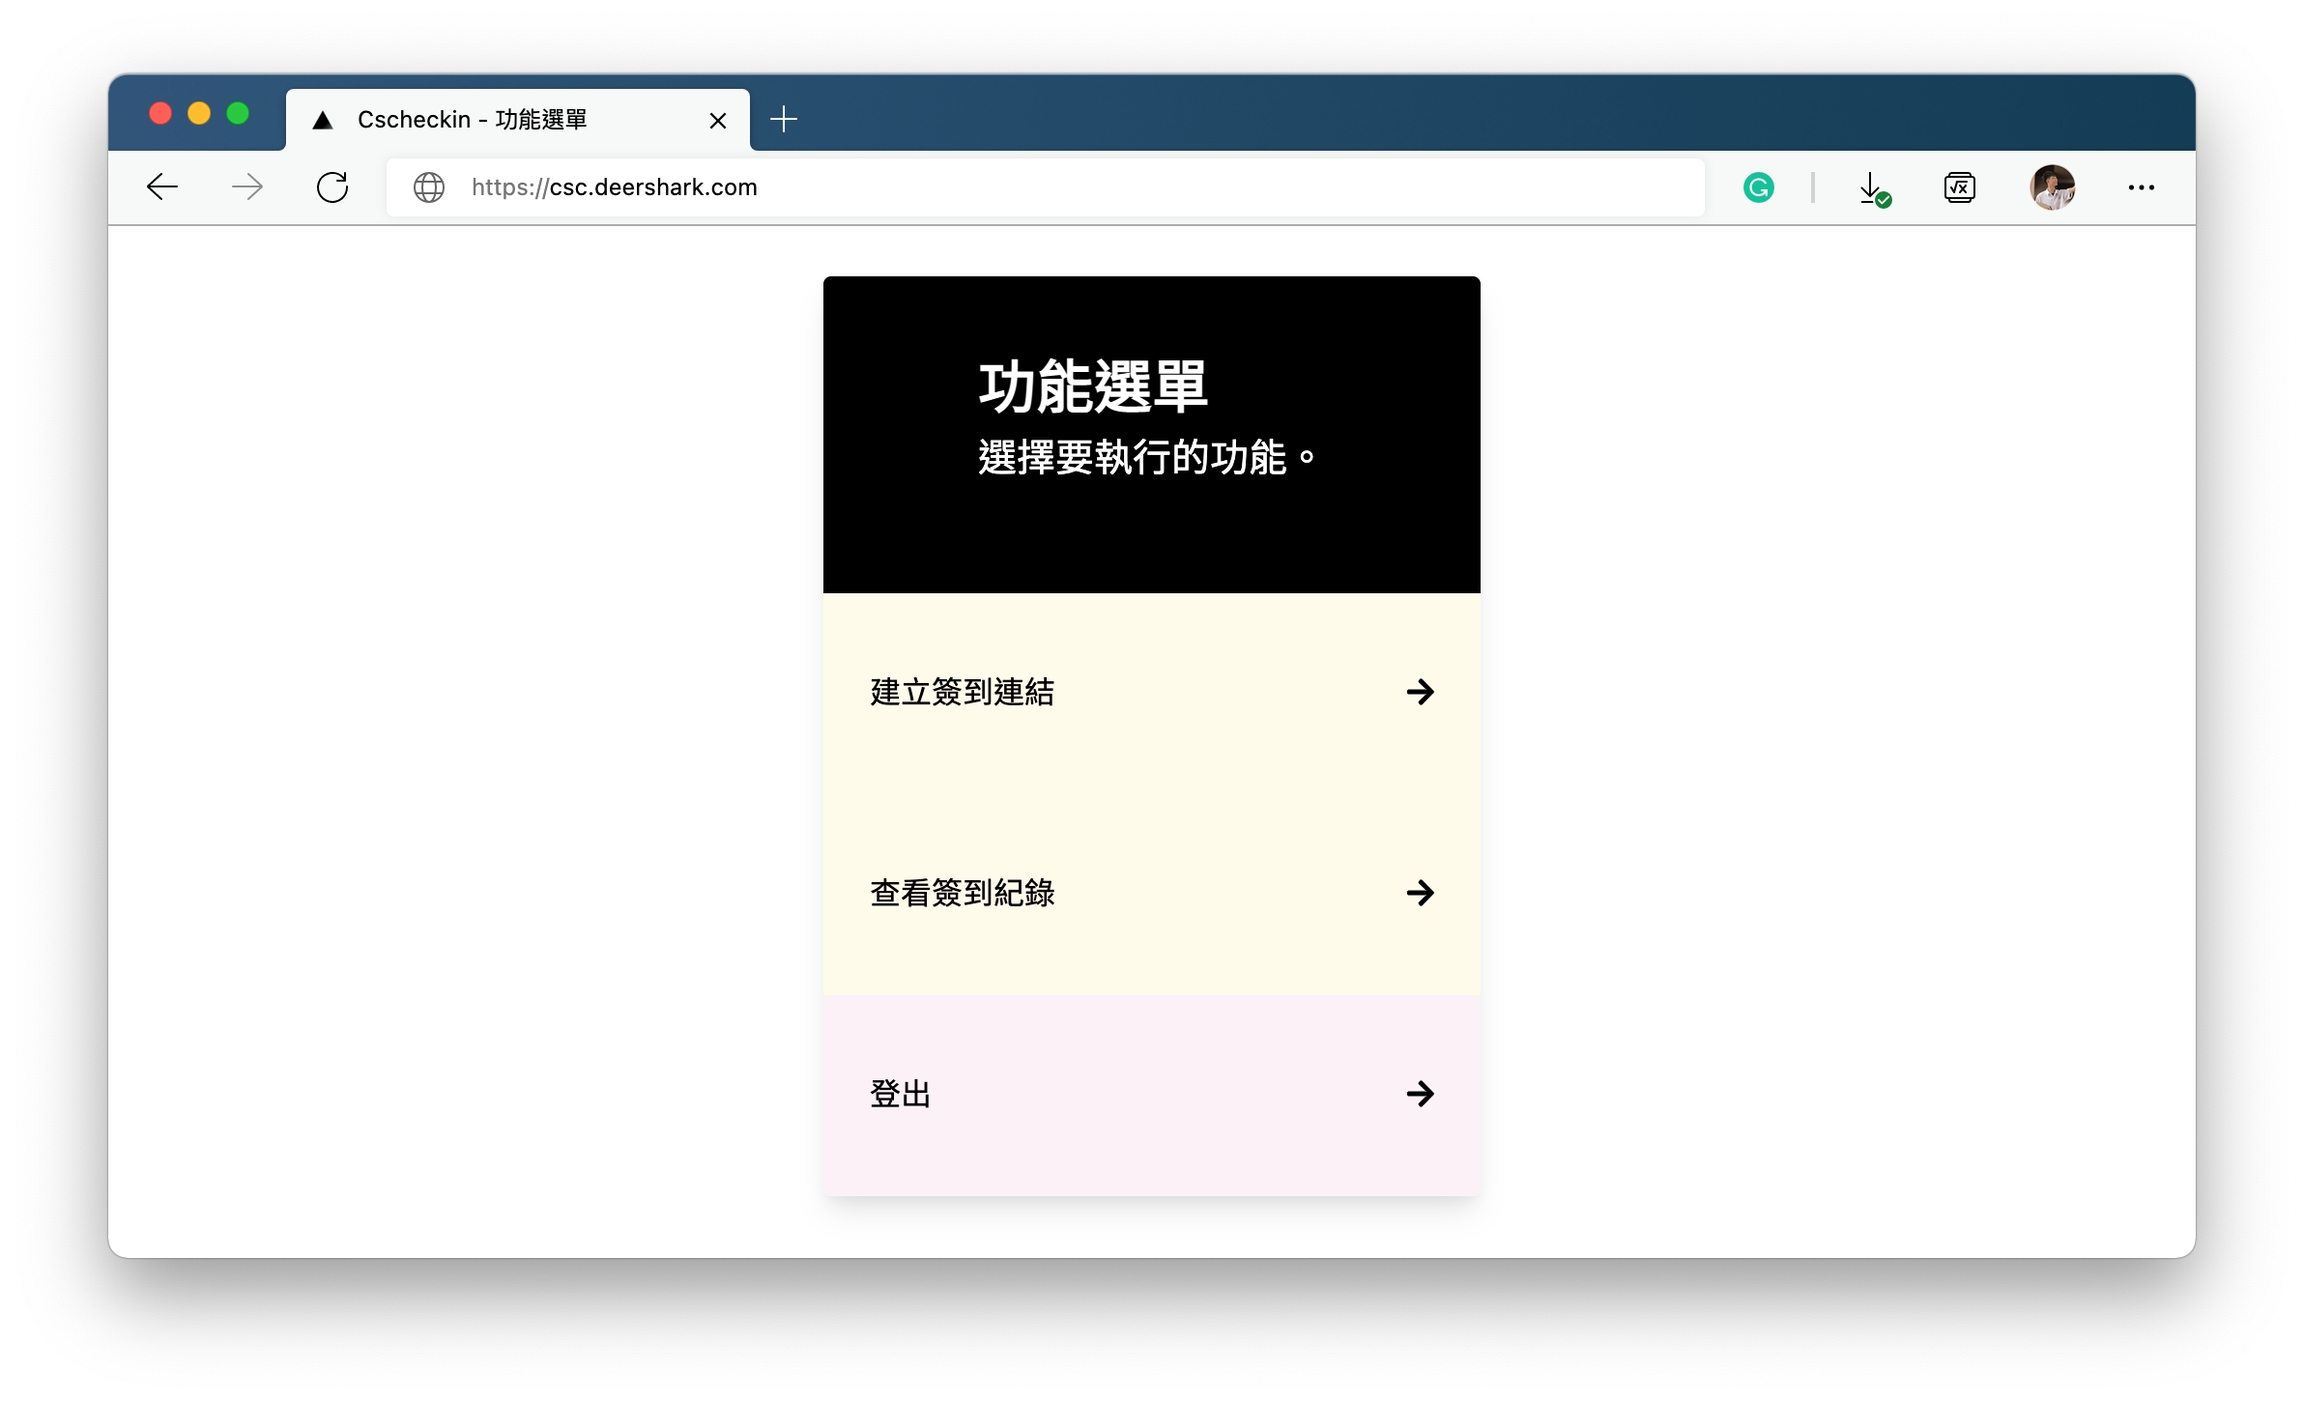The image size is (2304, 1401).
Task: Click the globe site info icon
Action: tap(429, 187)
